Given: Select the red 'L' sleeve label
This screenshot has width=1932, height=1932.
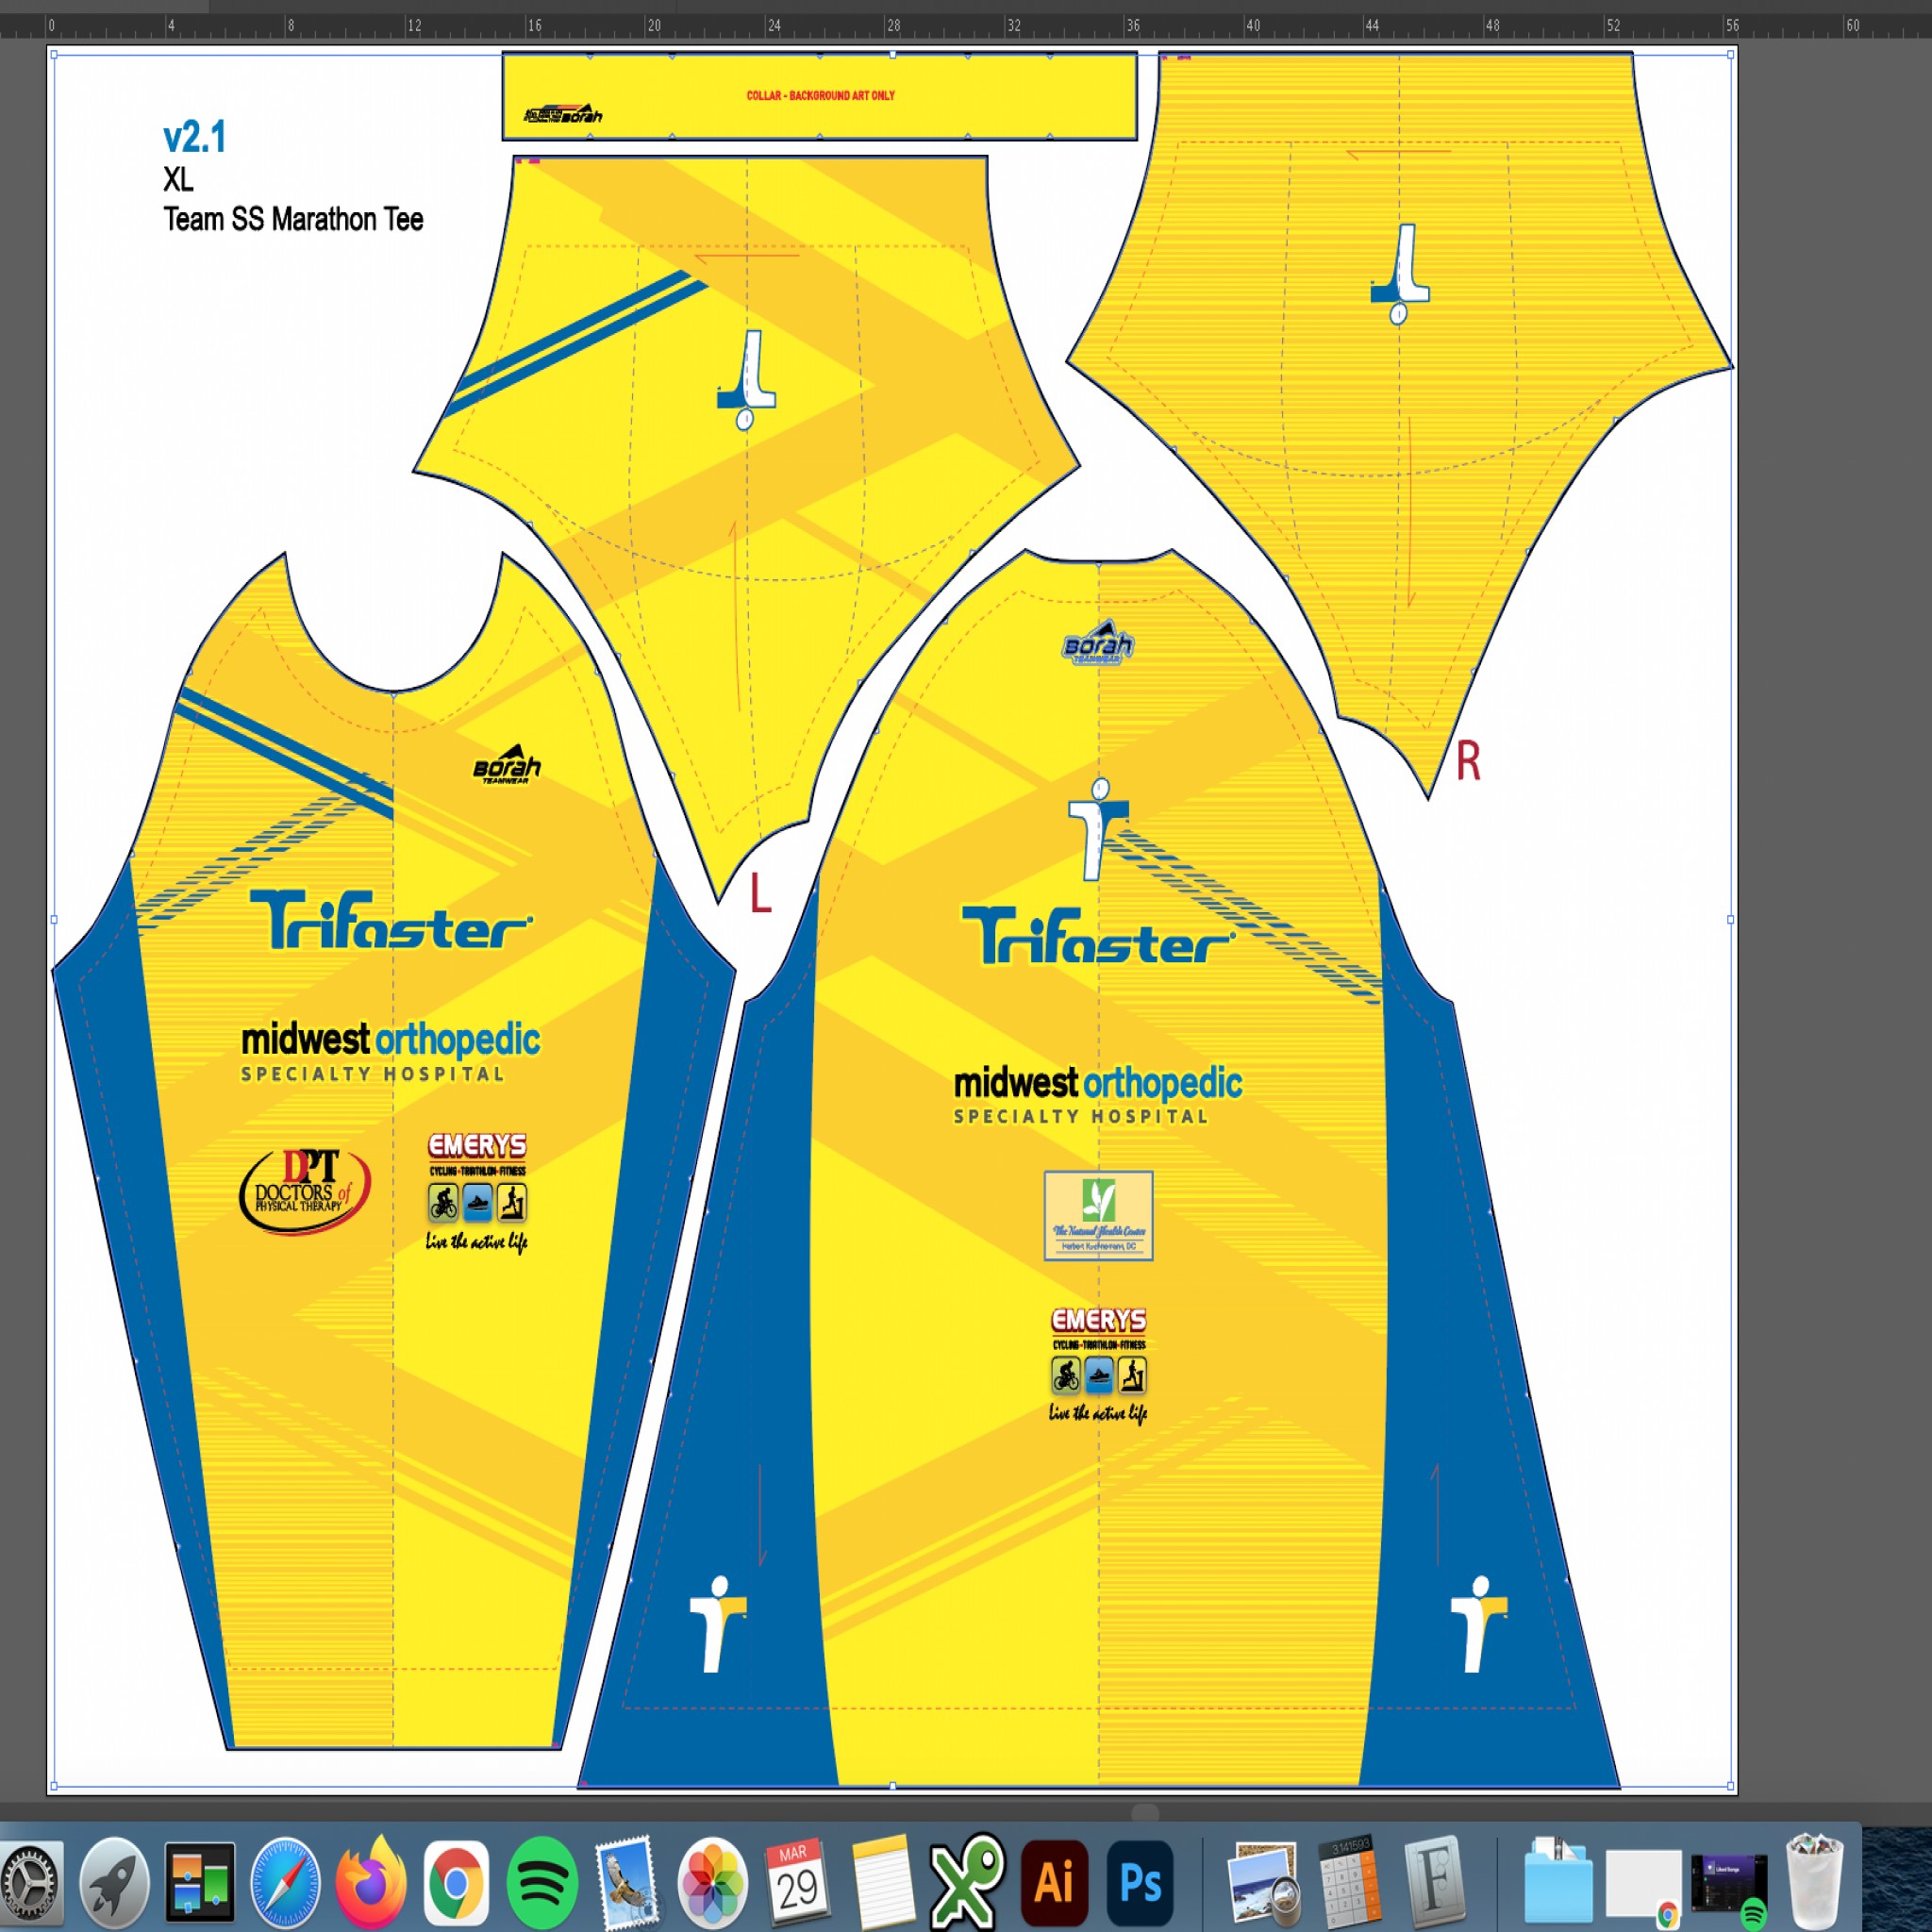Looking at the screenshot, I should pos(760,893).
